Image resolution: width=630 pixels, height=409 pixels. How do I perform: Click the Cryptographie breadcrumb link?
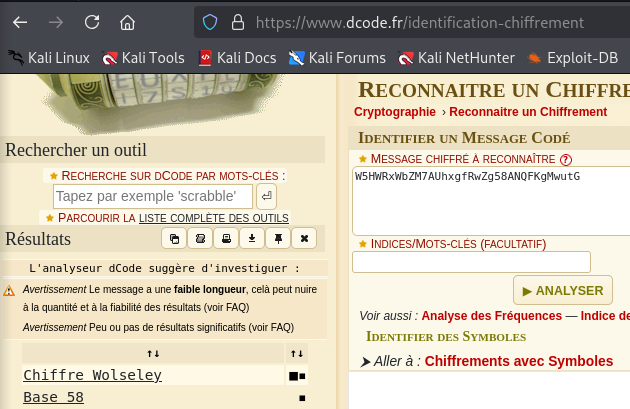pyautogui.click(x=395, y=112)
